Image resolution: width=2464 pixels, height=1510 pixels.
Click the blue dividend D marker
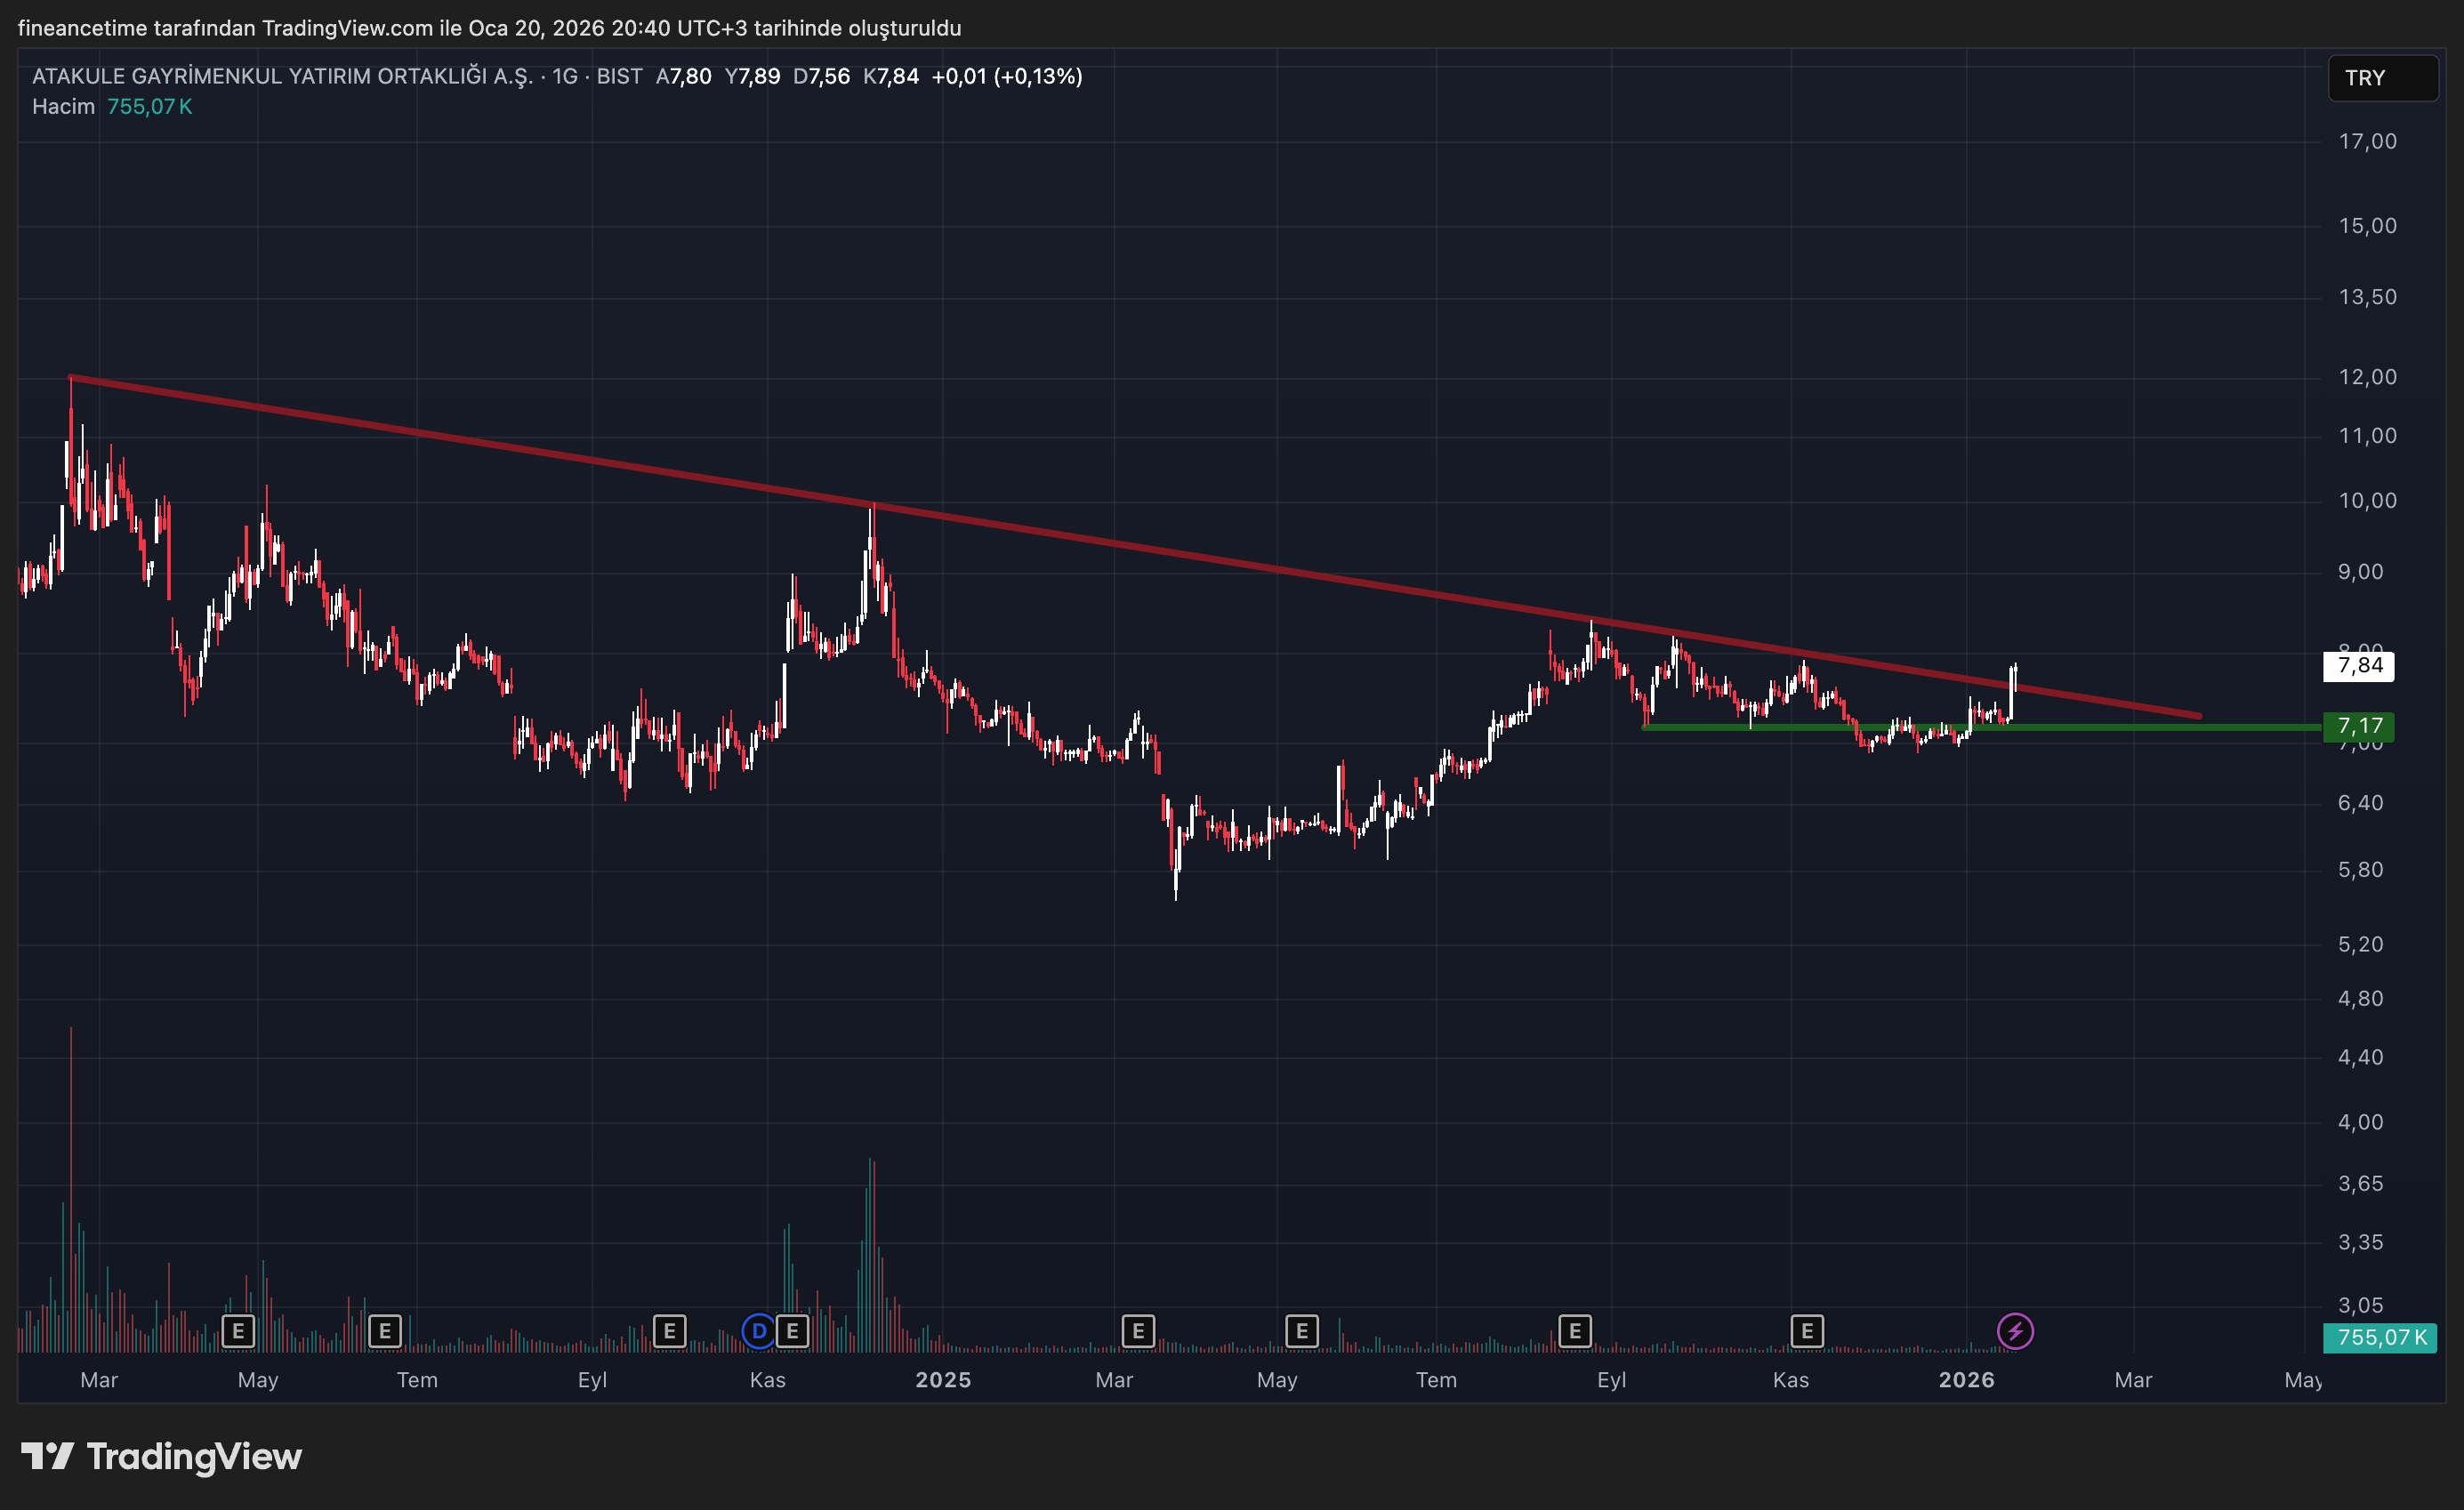[x=759, y=1331]
